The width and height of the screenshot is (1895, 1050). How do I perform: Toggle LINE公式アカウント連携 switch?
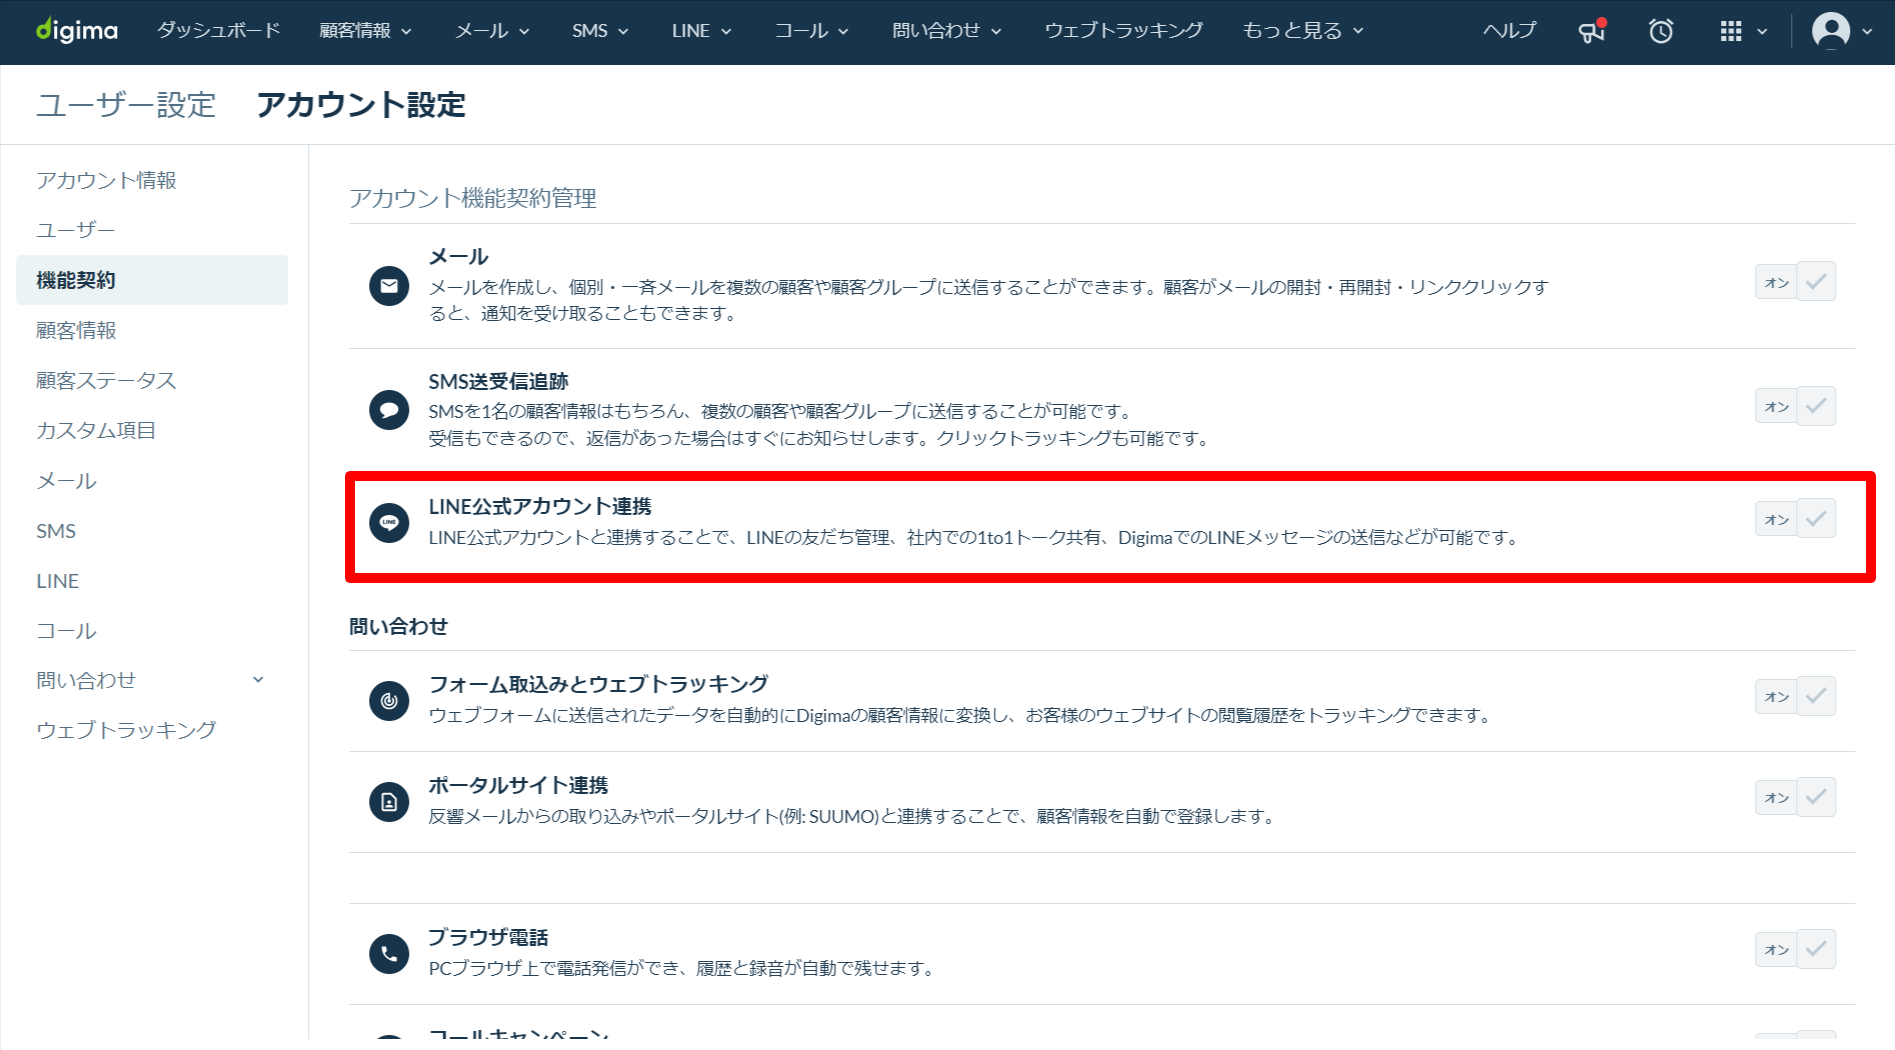(1795, 519)
